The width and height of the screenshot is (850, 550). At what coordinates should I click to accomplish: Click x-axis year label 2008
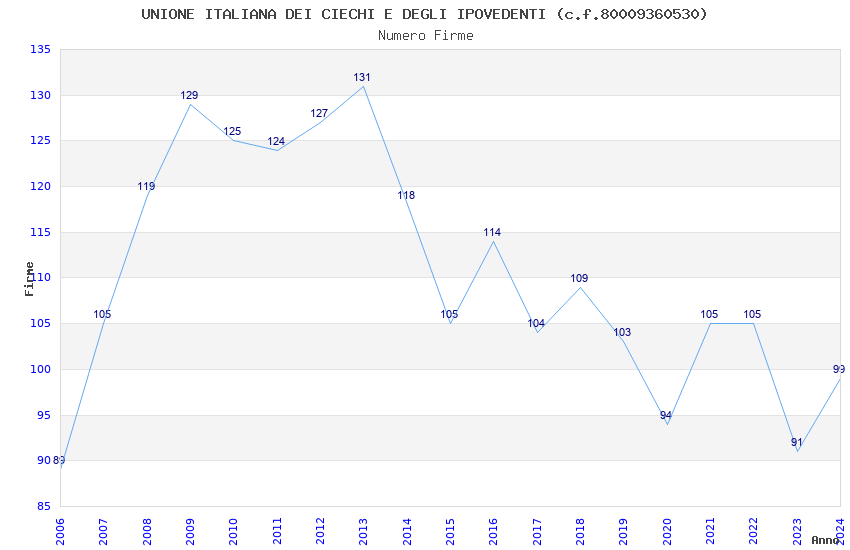pyautogui.click(x=147, y=532)
